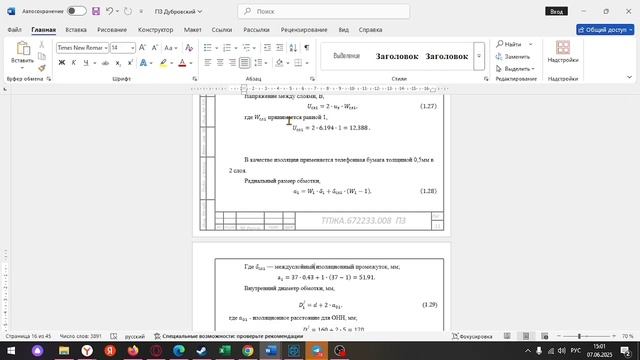The image size is (640, 360).
Task: Open the multilevel list dropdown
Action: 254,48
